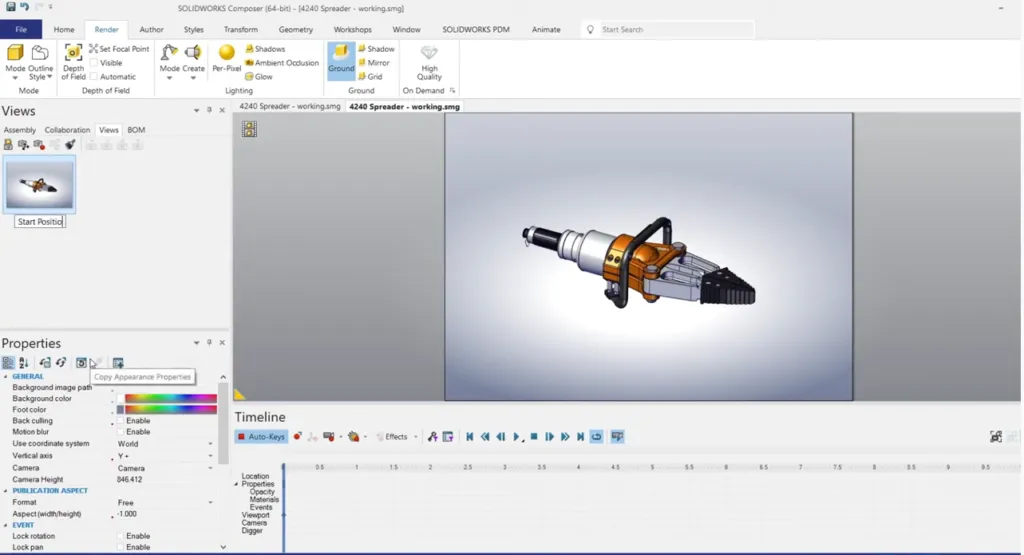
Task: Play the timeline animation
Action: 517,437
